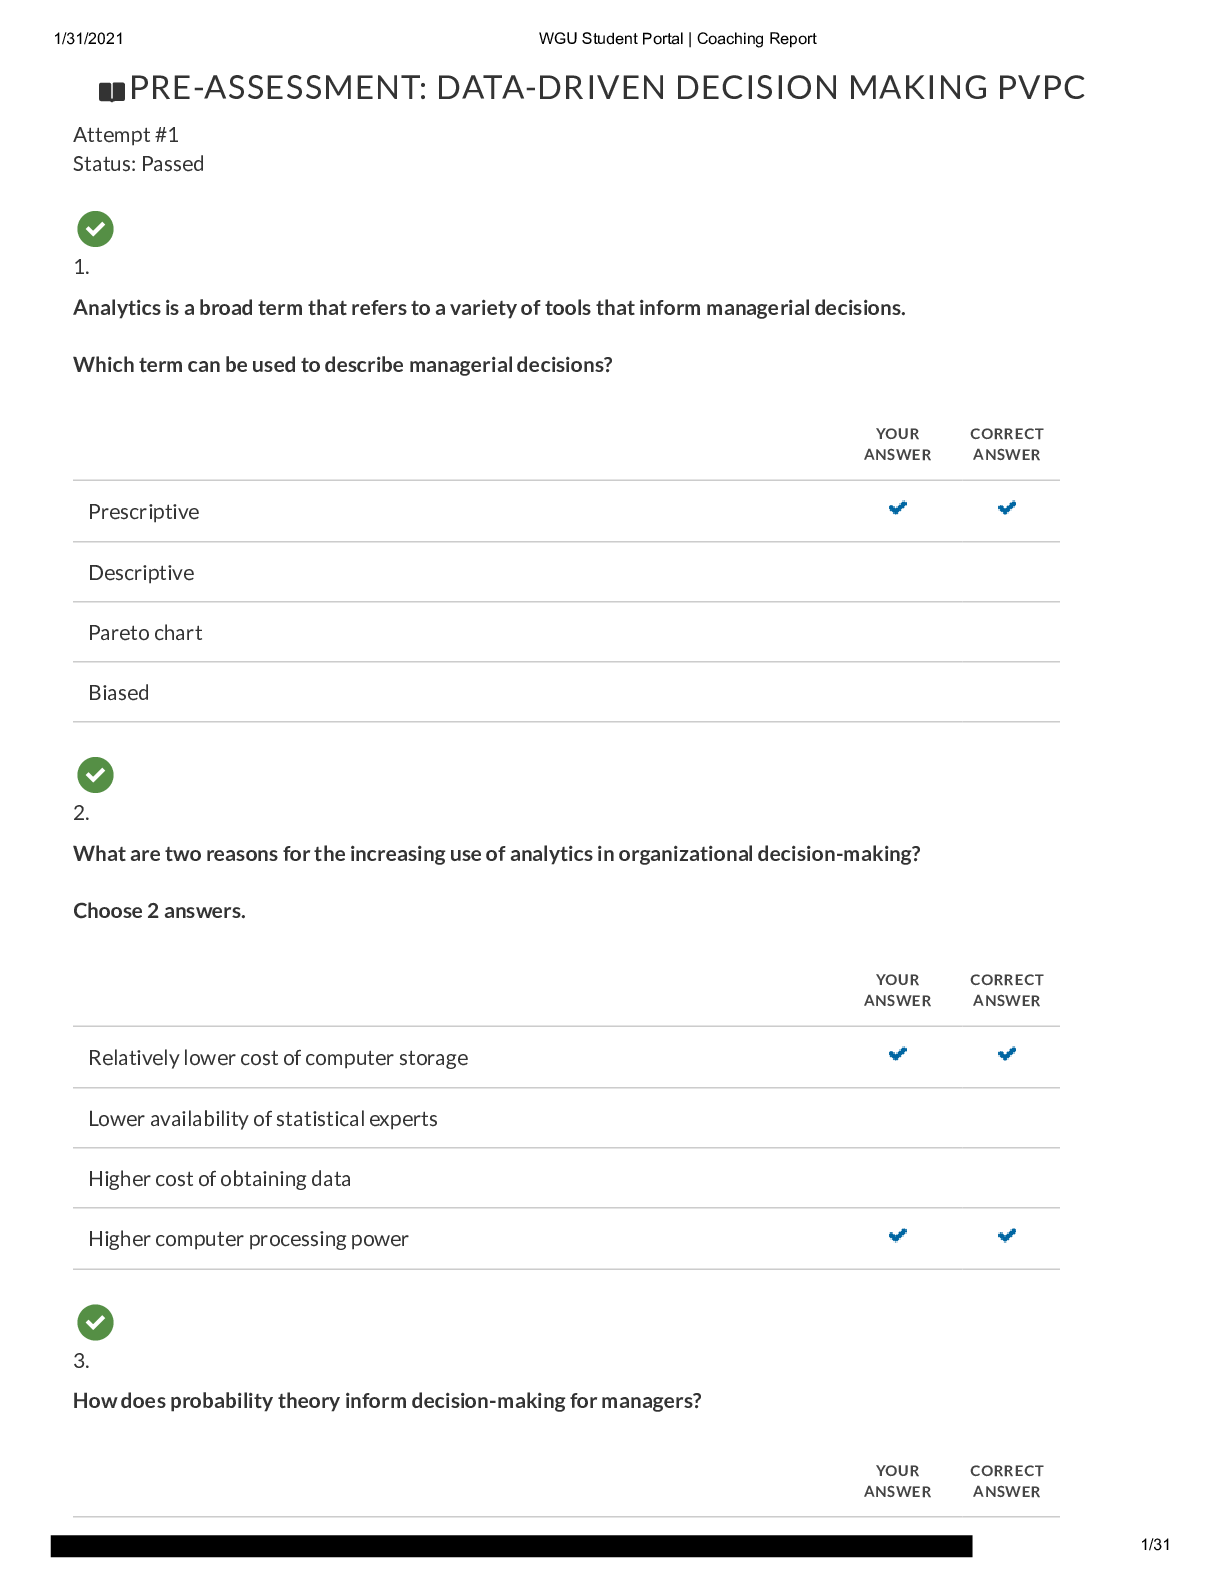The height and width of the screenshot is (1584, 1224).
Task: Click Correct Answer checkmark for Prescriptive
Action: [x=1007, y=508]
